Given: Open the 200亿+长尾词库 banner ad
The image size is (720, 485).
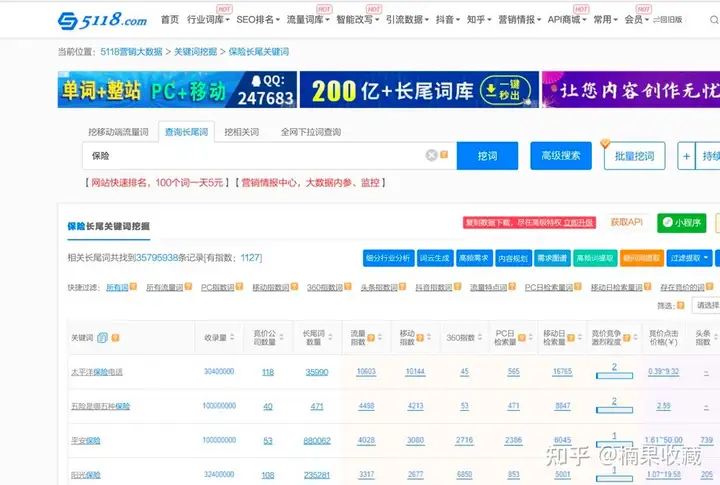Looking at the screenshot, I should pos(419,90).
